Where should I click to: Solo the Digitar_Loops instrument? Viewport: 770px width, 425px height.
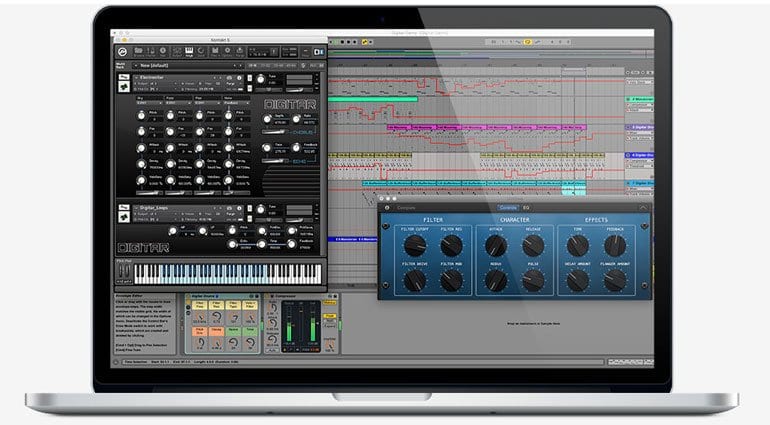[249, 208]
